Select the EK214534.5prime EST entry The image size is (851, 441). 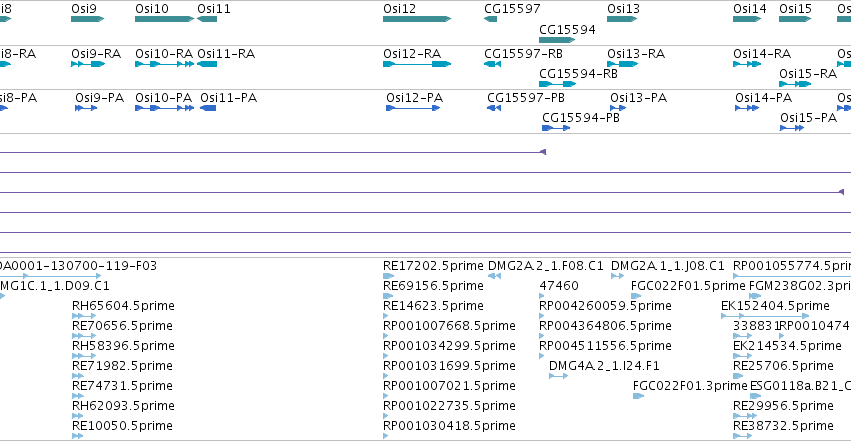788,346
